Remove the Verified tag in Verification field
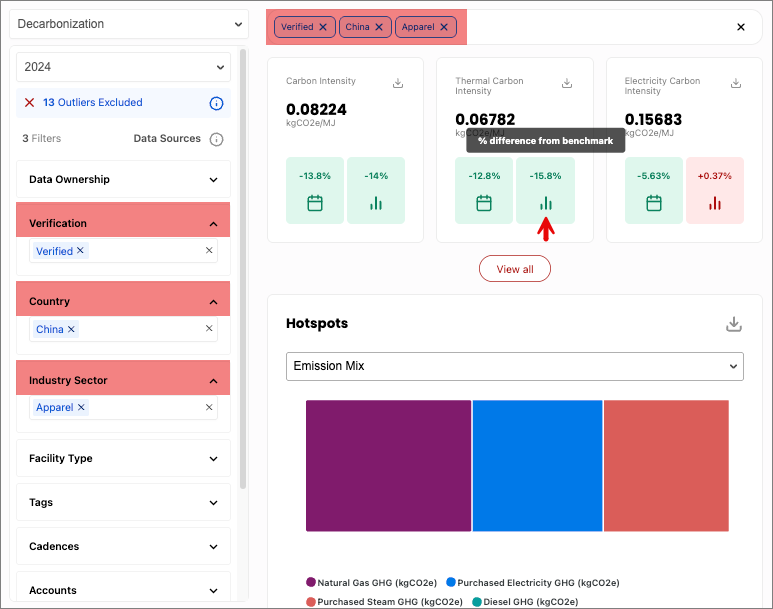 coord(80,251)
